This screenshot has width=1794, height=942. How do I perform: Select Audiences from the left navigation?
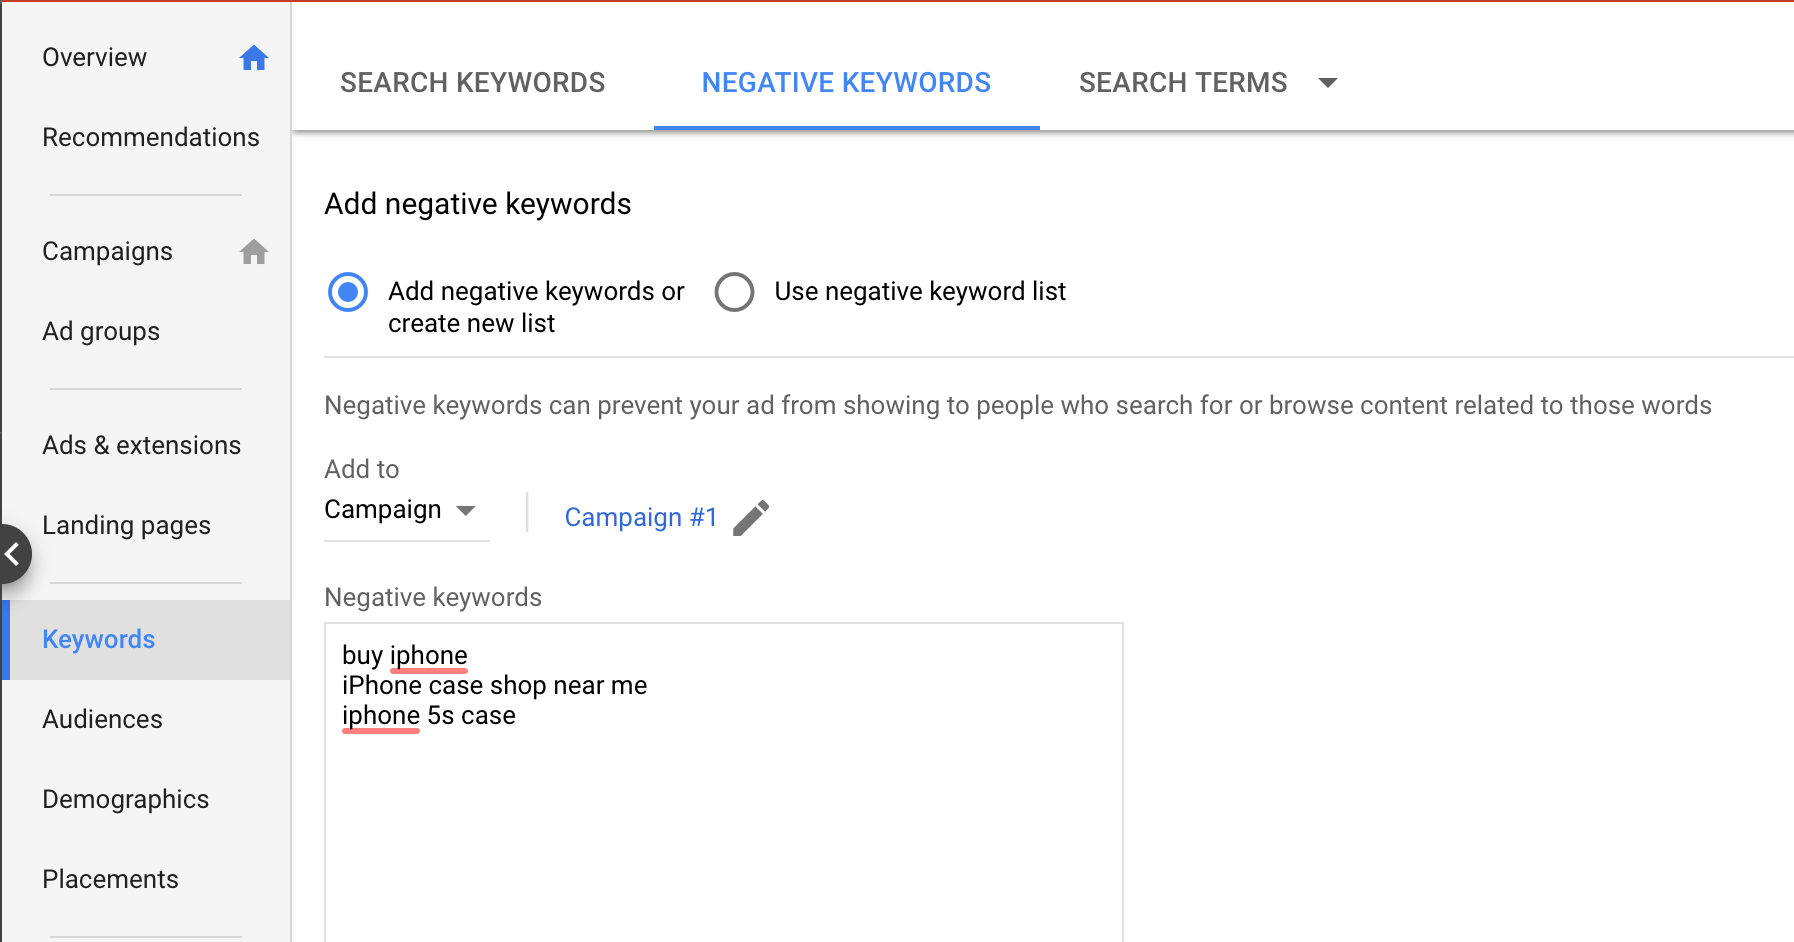[102, 719]
